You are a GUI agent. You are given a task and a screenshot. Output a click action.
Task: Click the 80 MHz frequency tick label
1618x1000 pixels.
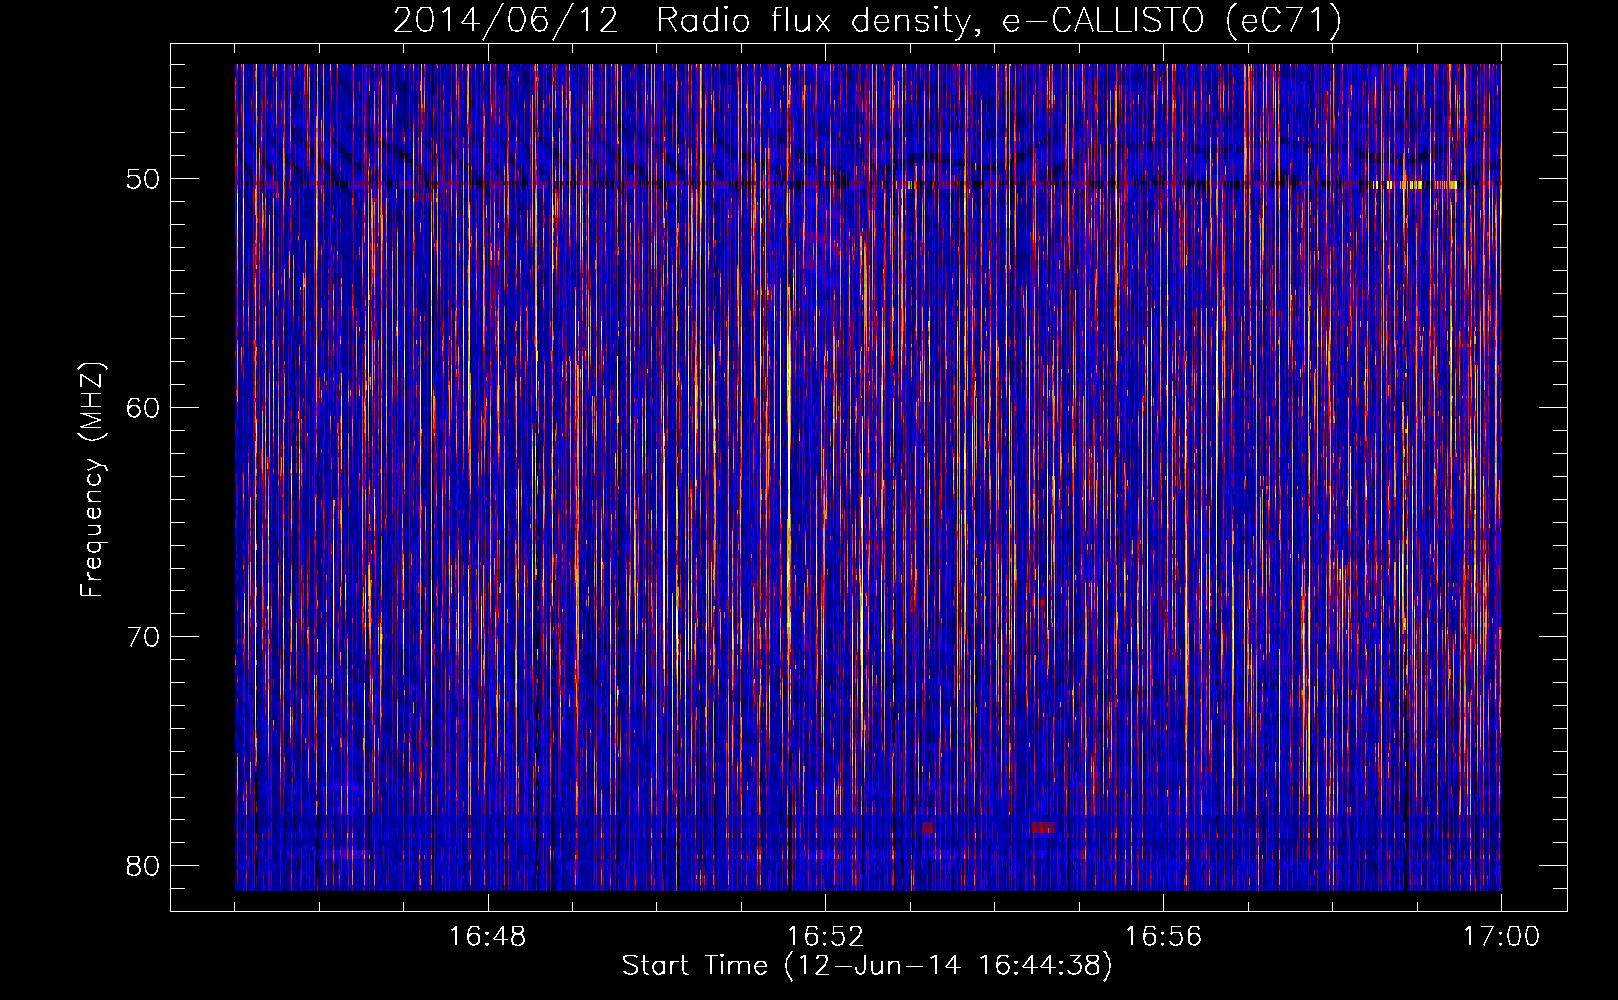click(143, 865)
